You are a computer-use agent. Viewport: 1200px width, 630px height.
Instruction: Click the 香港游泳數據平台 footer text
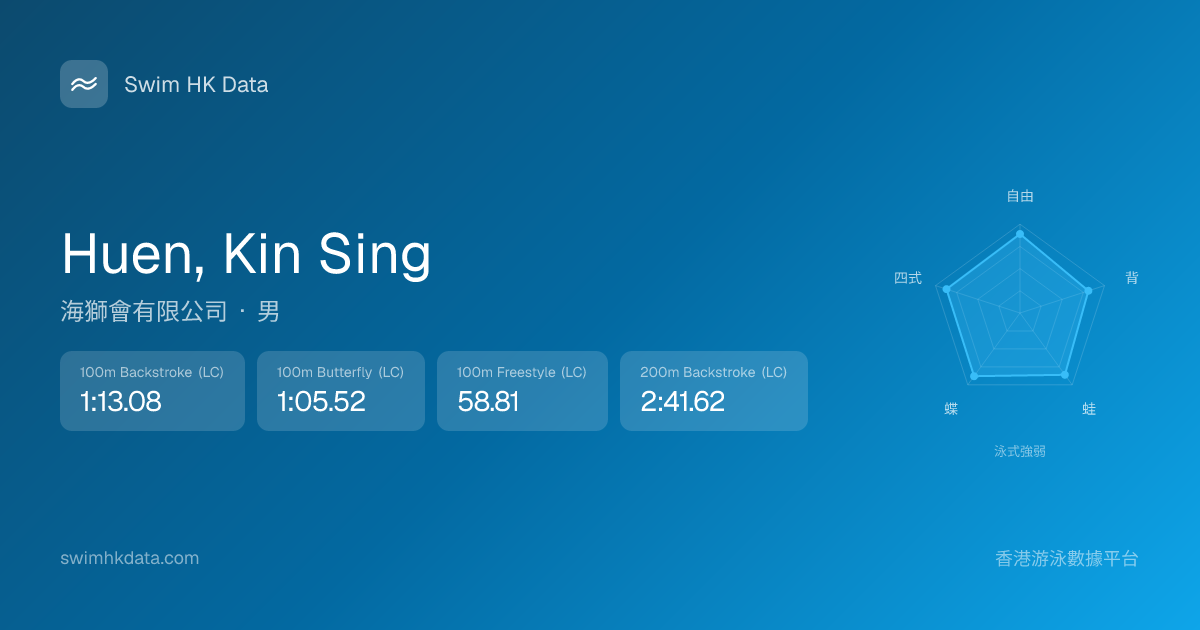(1067, 559)
